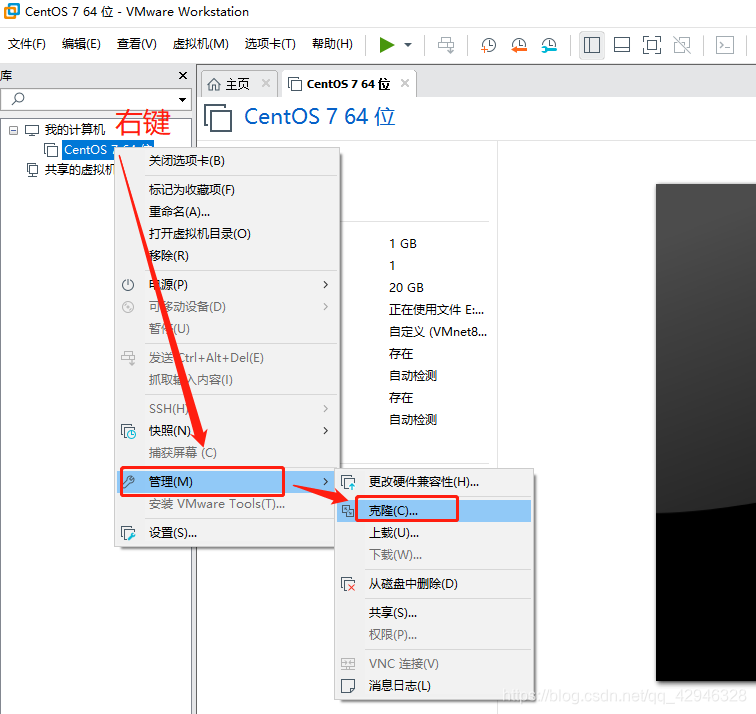Select 我的计算机 in the library tree

74,130
